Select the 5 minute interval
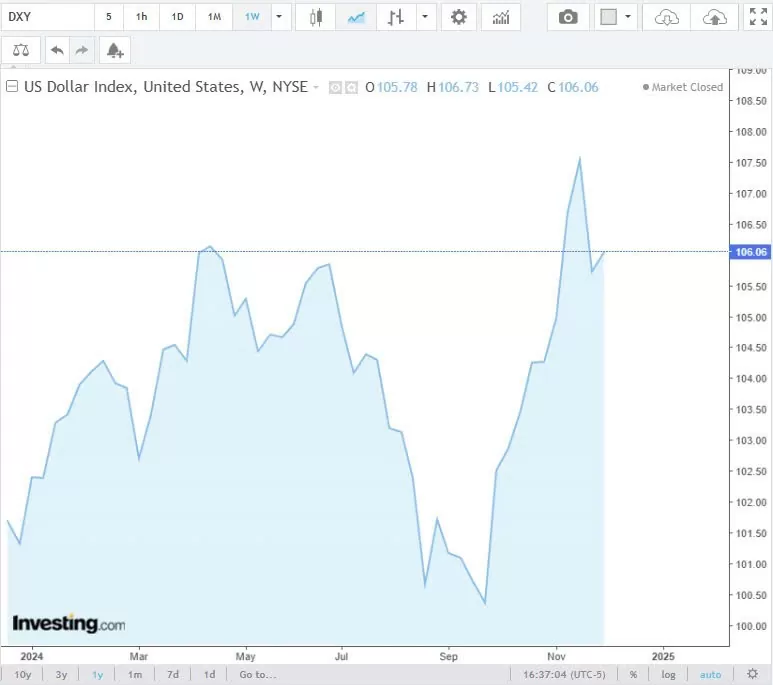 click(x=108, y=17)
